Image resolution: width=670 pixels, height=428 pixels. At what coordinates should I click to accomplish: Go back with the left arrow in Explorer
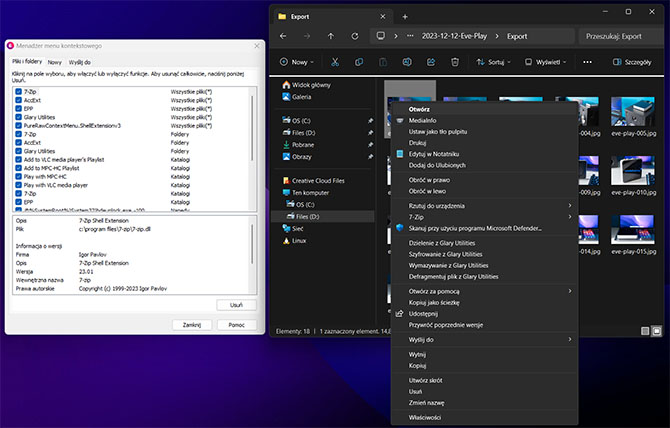(x=283, y=36)
